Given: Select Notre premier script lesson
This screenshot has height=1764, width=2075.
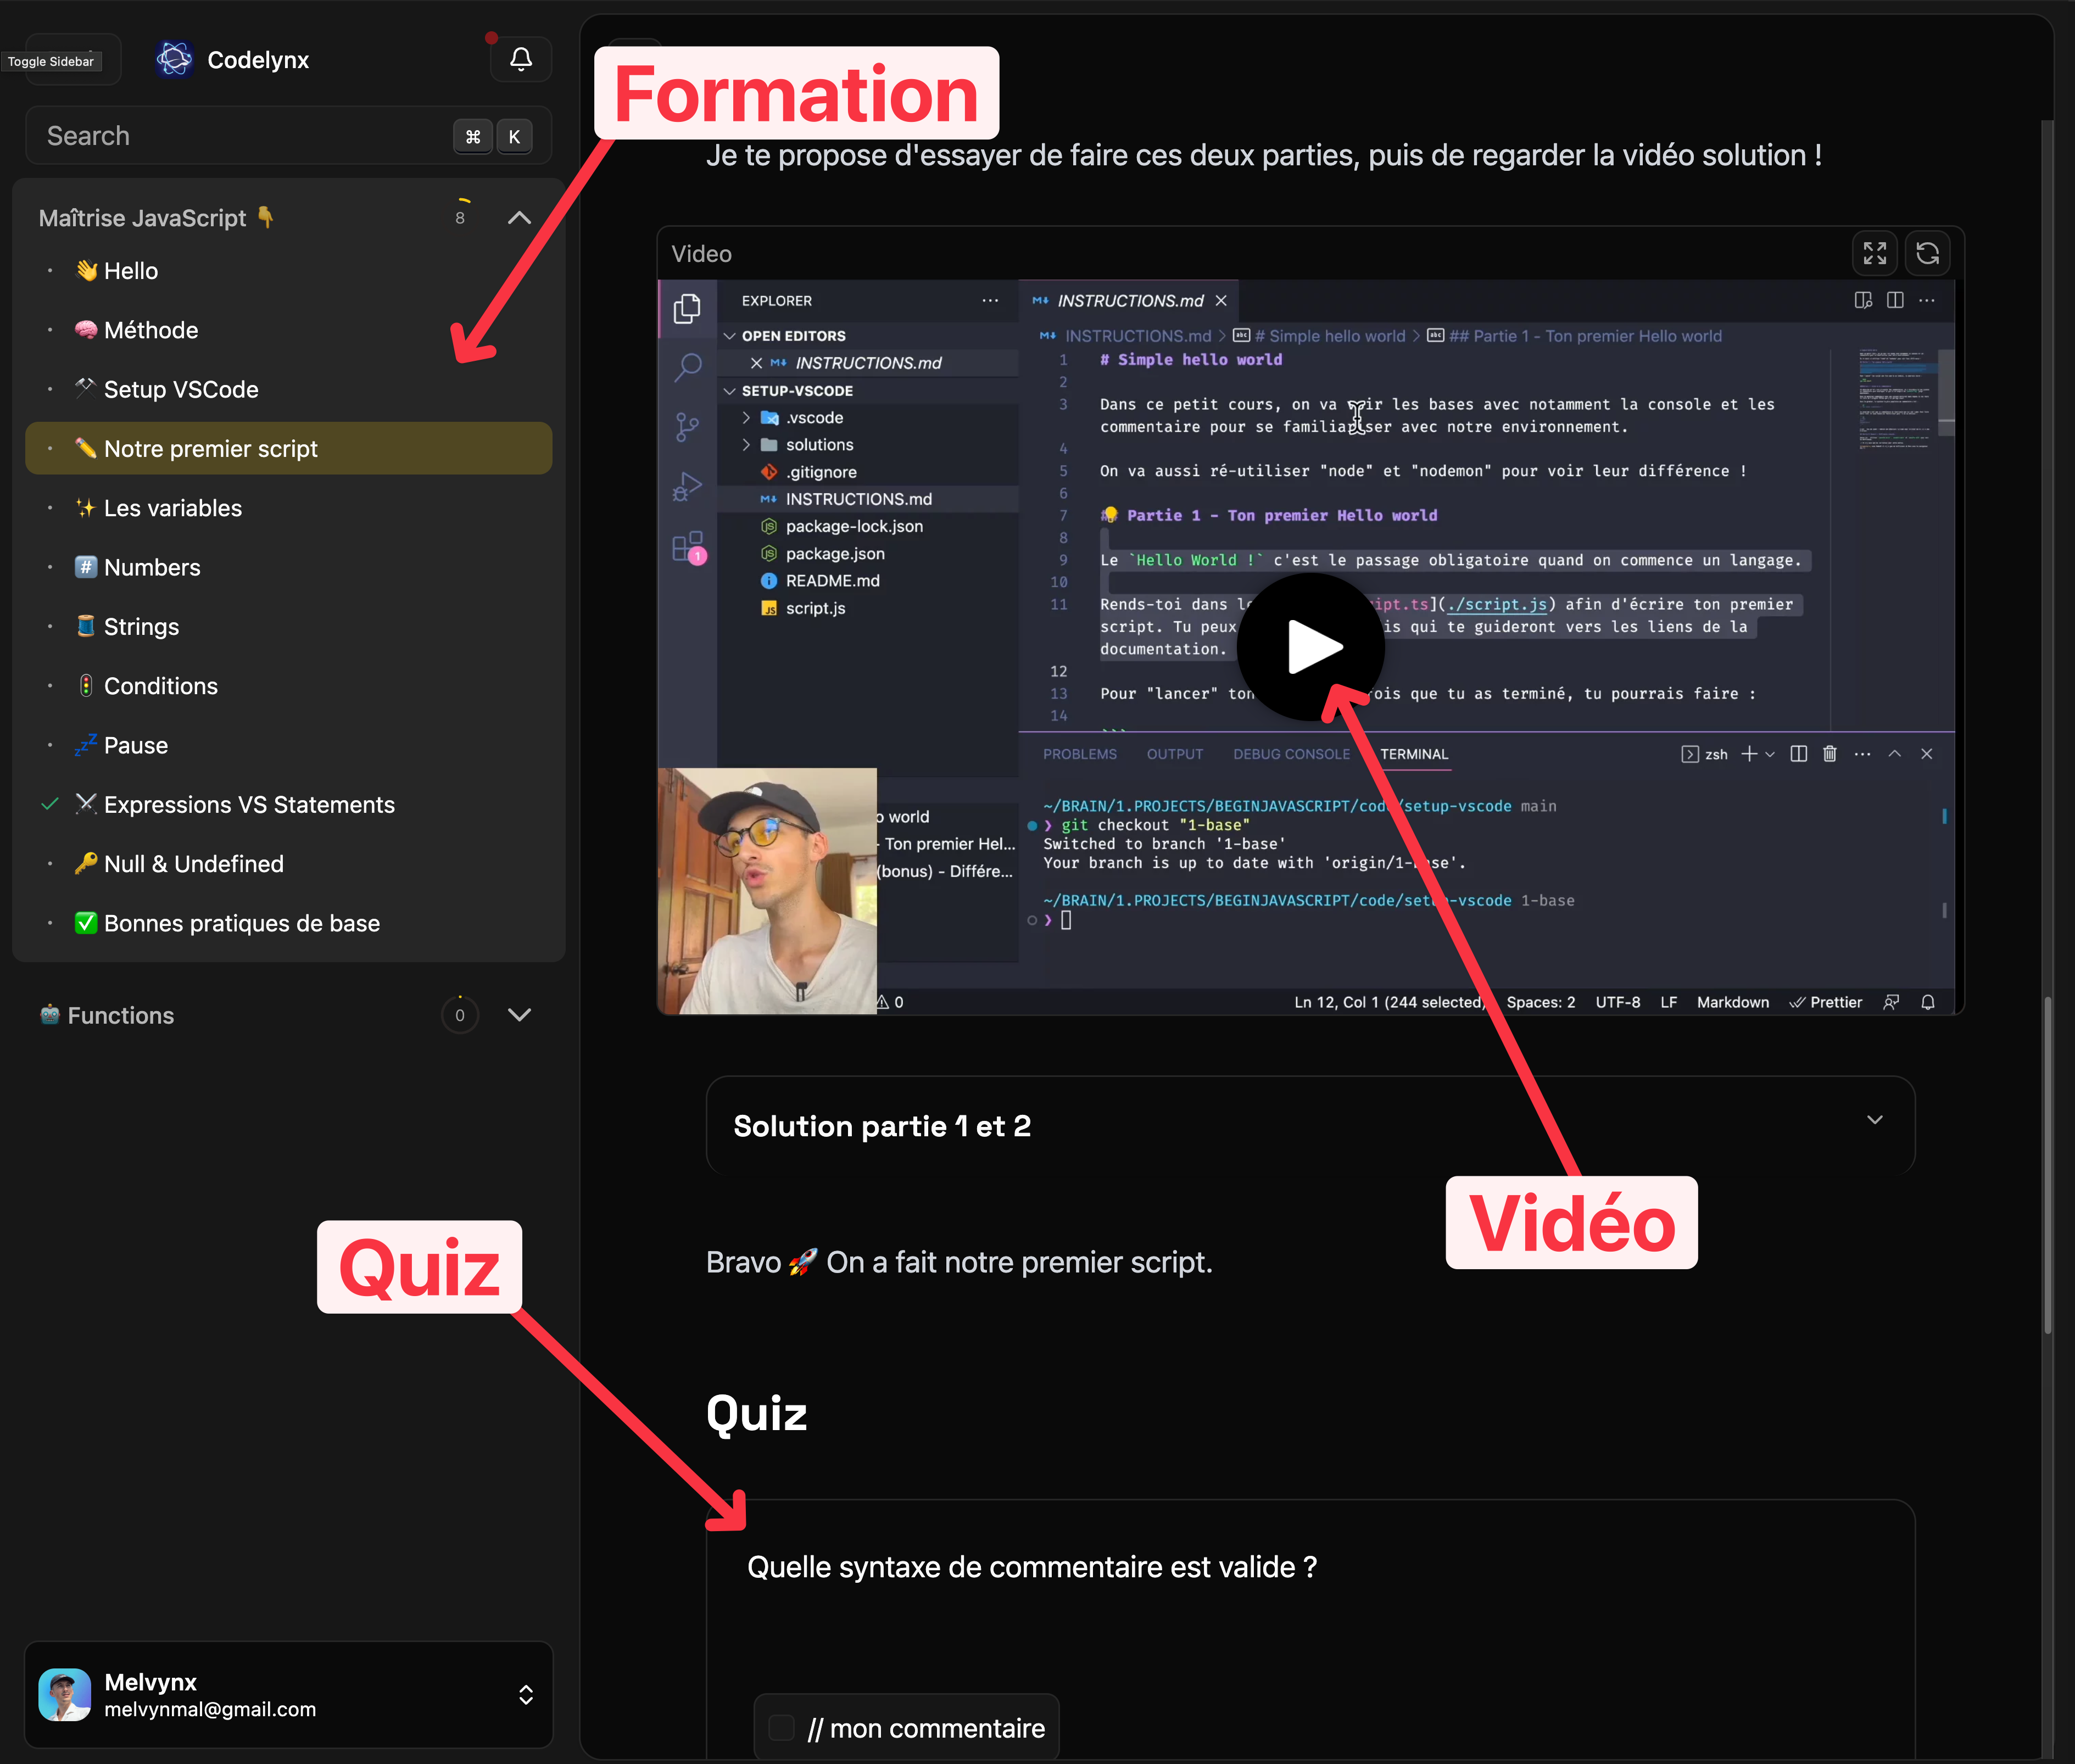Looking at the screenshot, I should pos(288,448).
